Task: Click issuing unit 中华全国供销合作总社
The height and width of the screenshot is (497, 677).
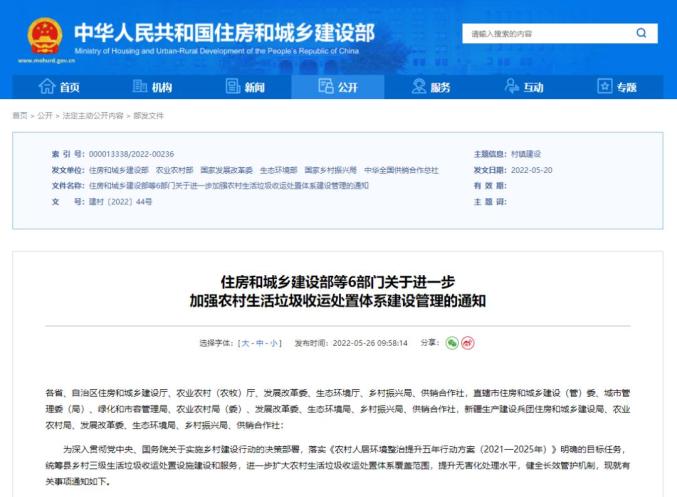Action: point(401,170)
